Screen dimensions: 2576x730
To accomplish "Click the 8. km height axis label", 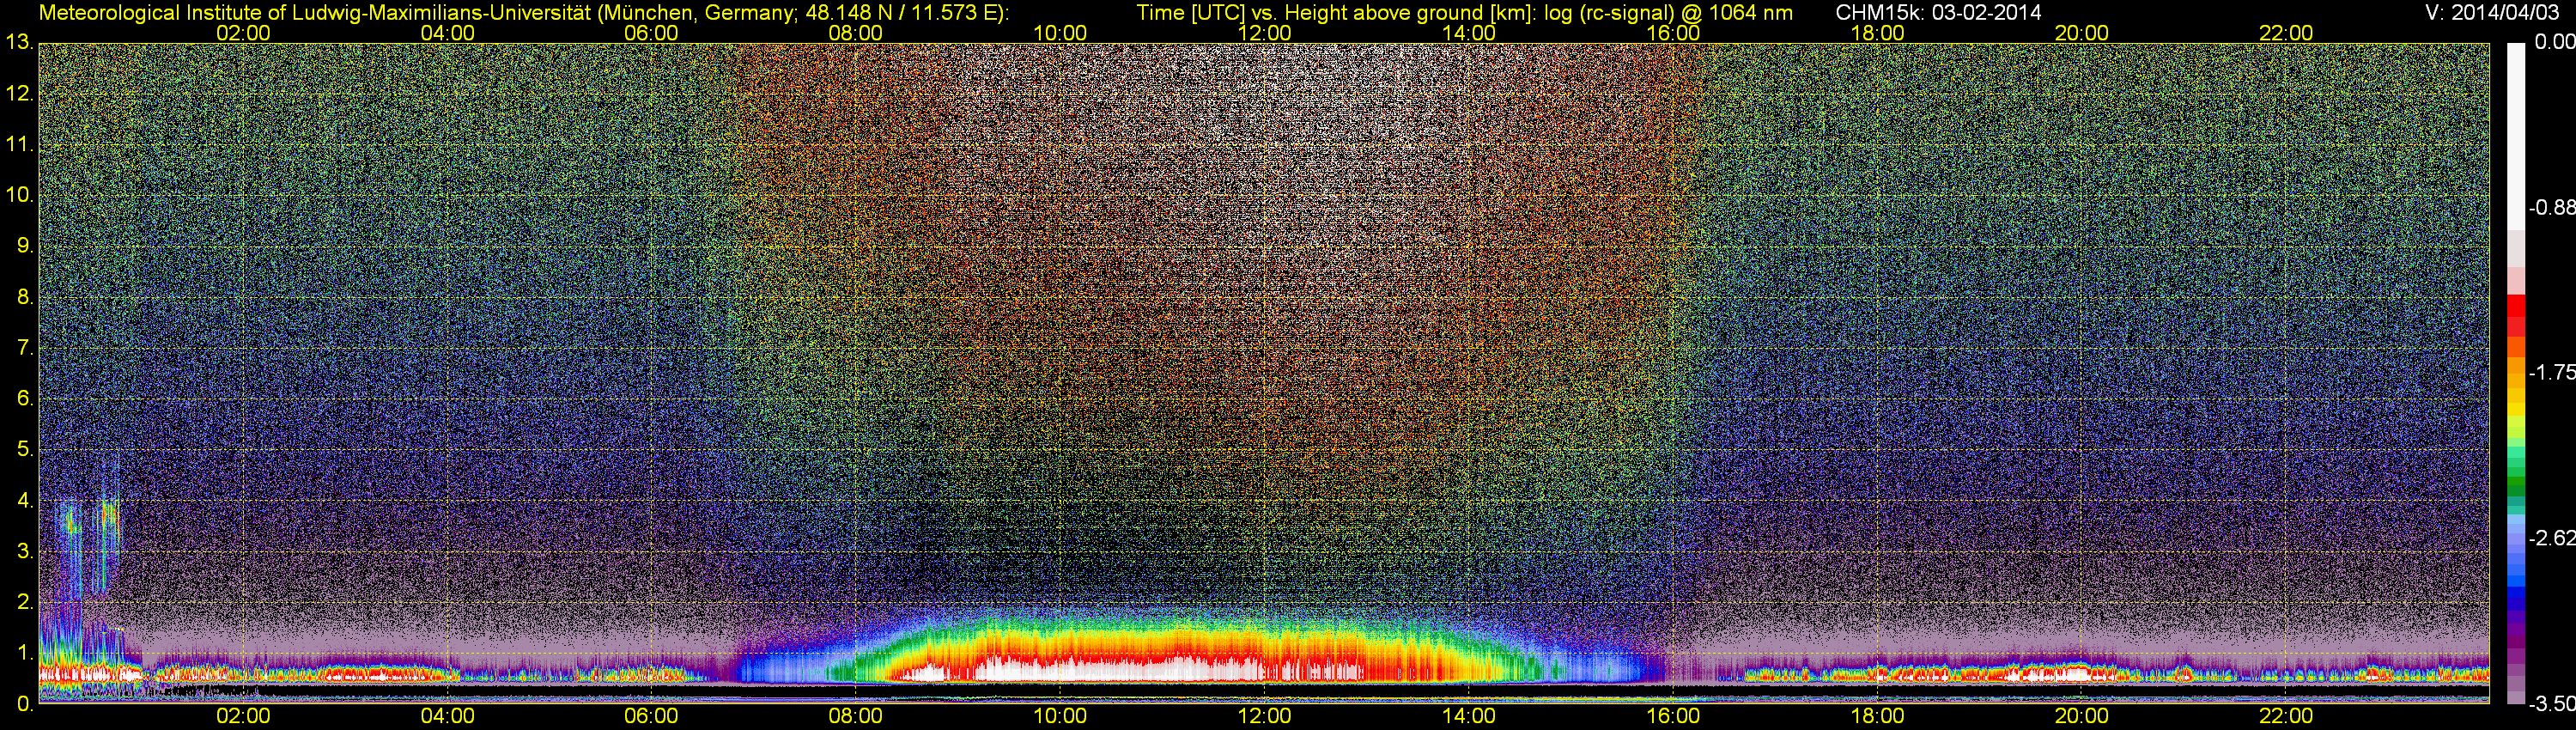I will coord(25,297).
